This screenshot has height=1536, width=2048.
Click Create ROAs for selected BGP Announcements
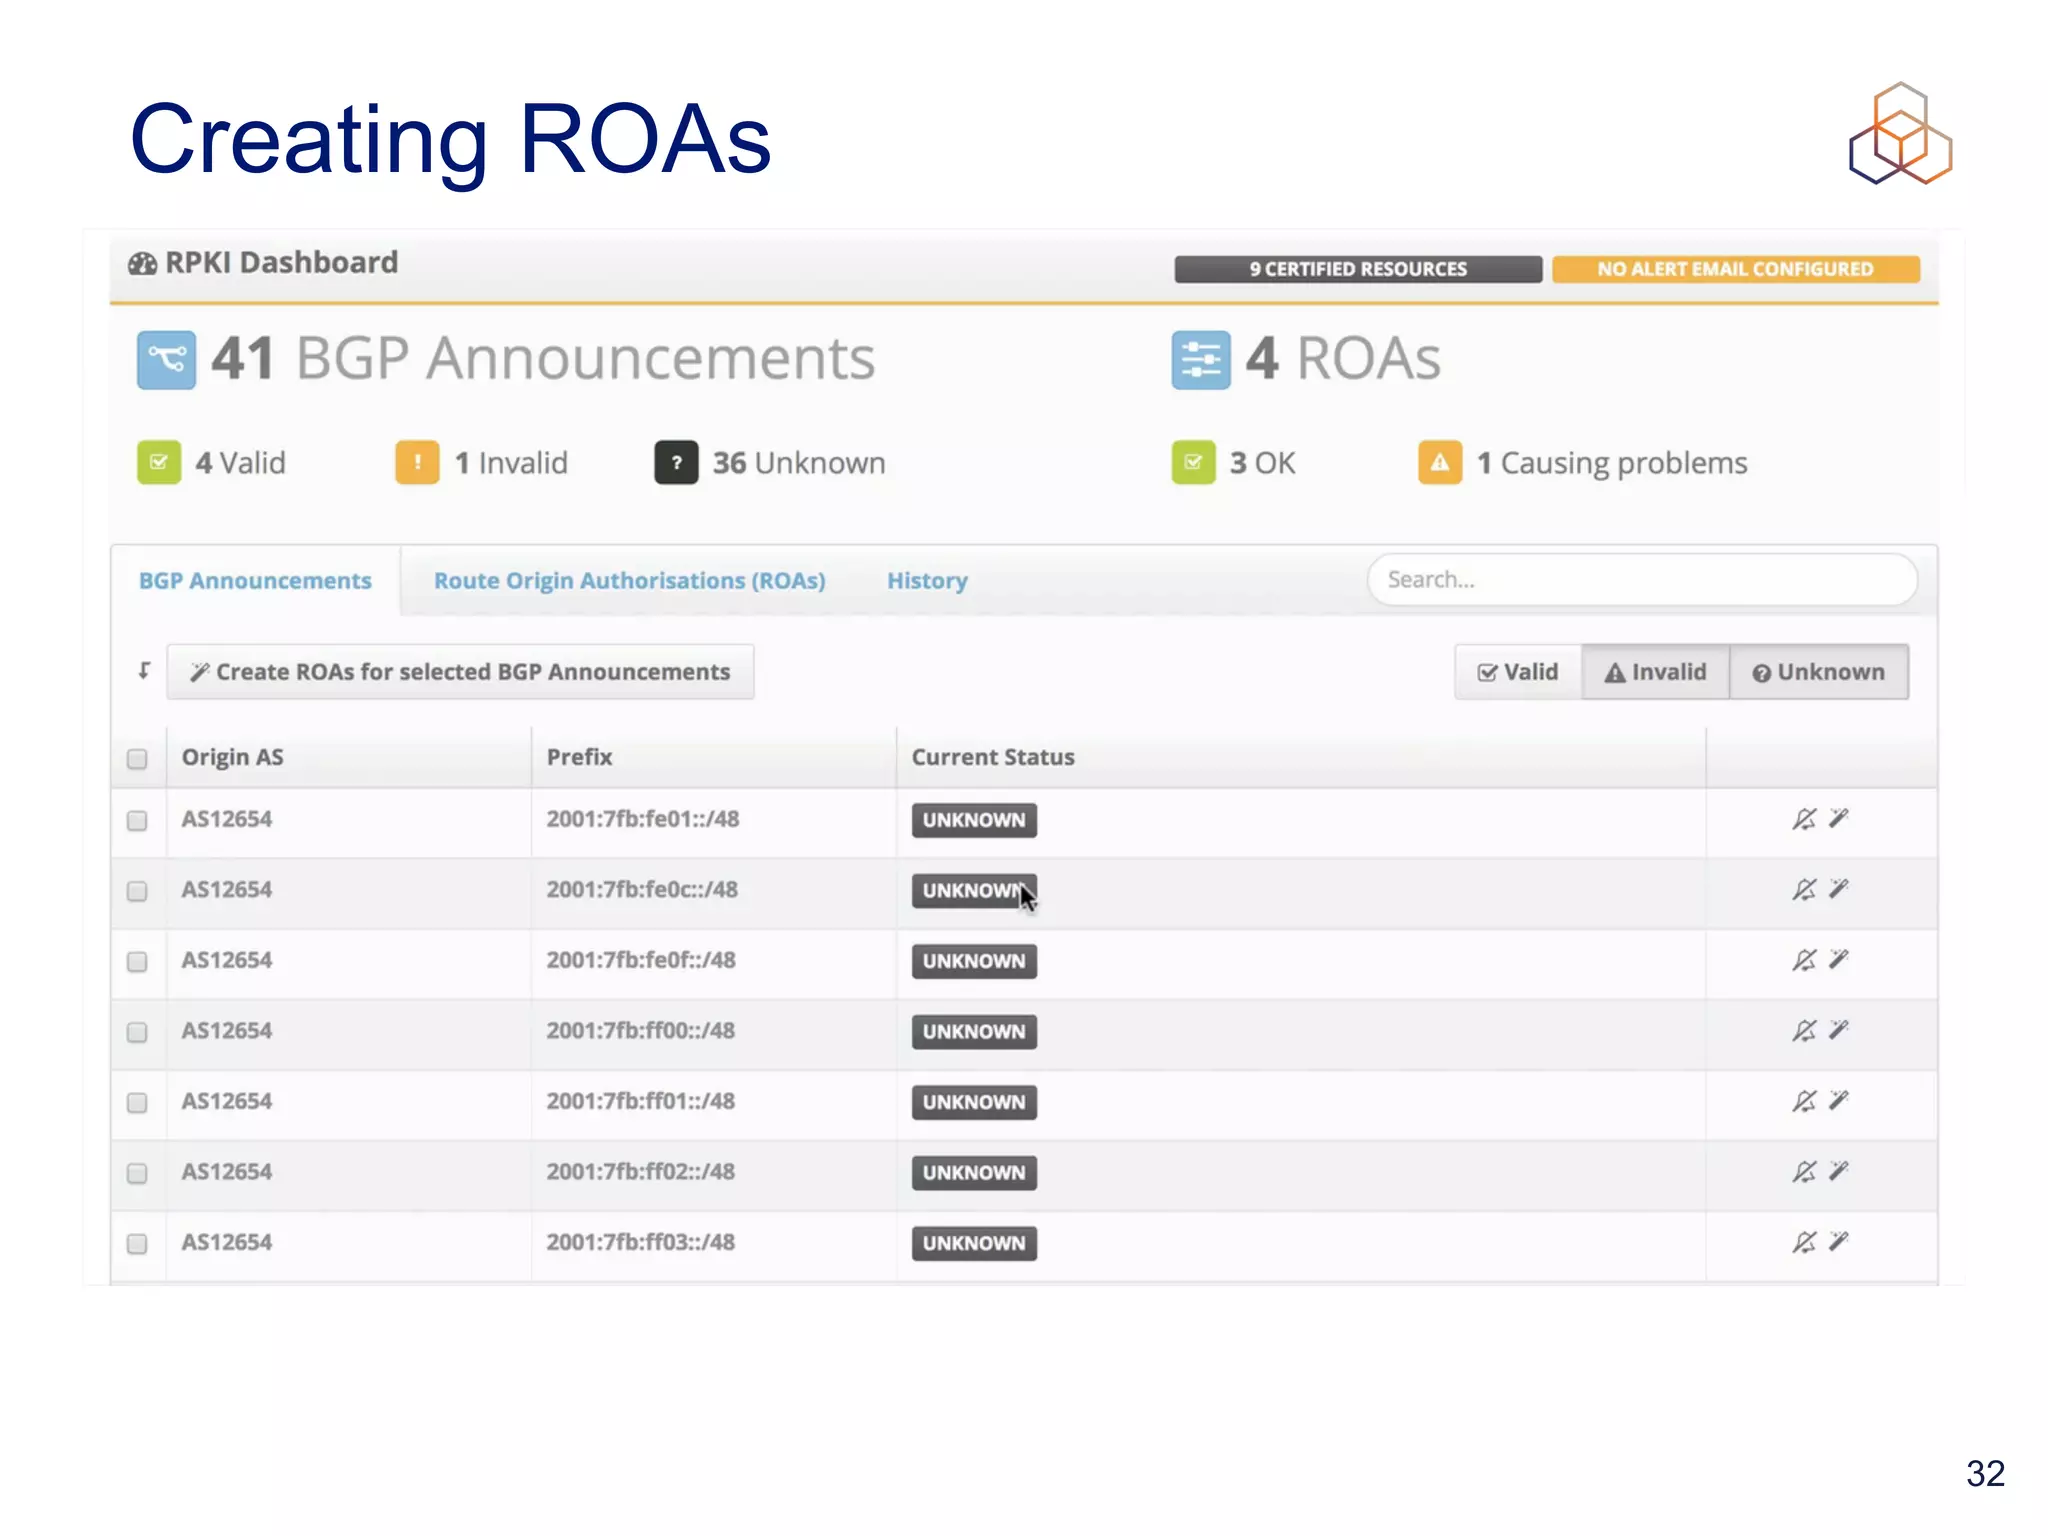pos(460,672)
